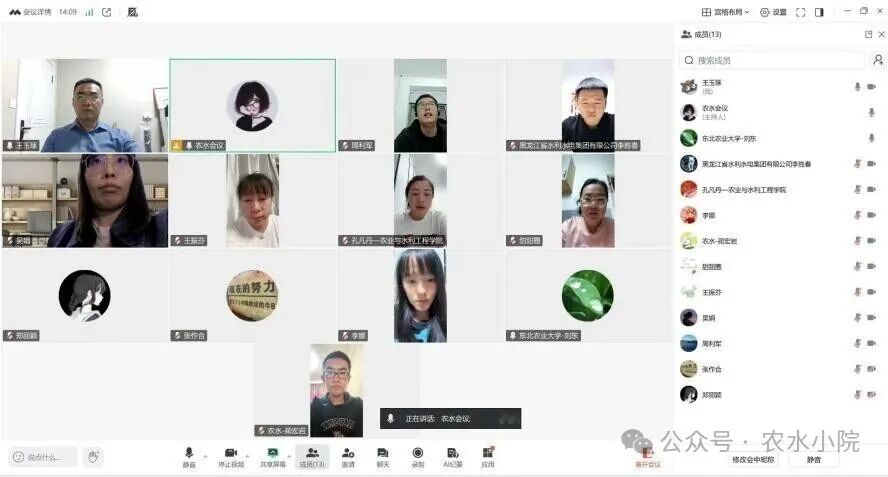Screen dimensions: 888x477
Task: Open 会议详情 meeting details
Action: click(x=28, y=12)
